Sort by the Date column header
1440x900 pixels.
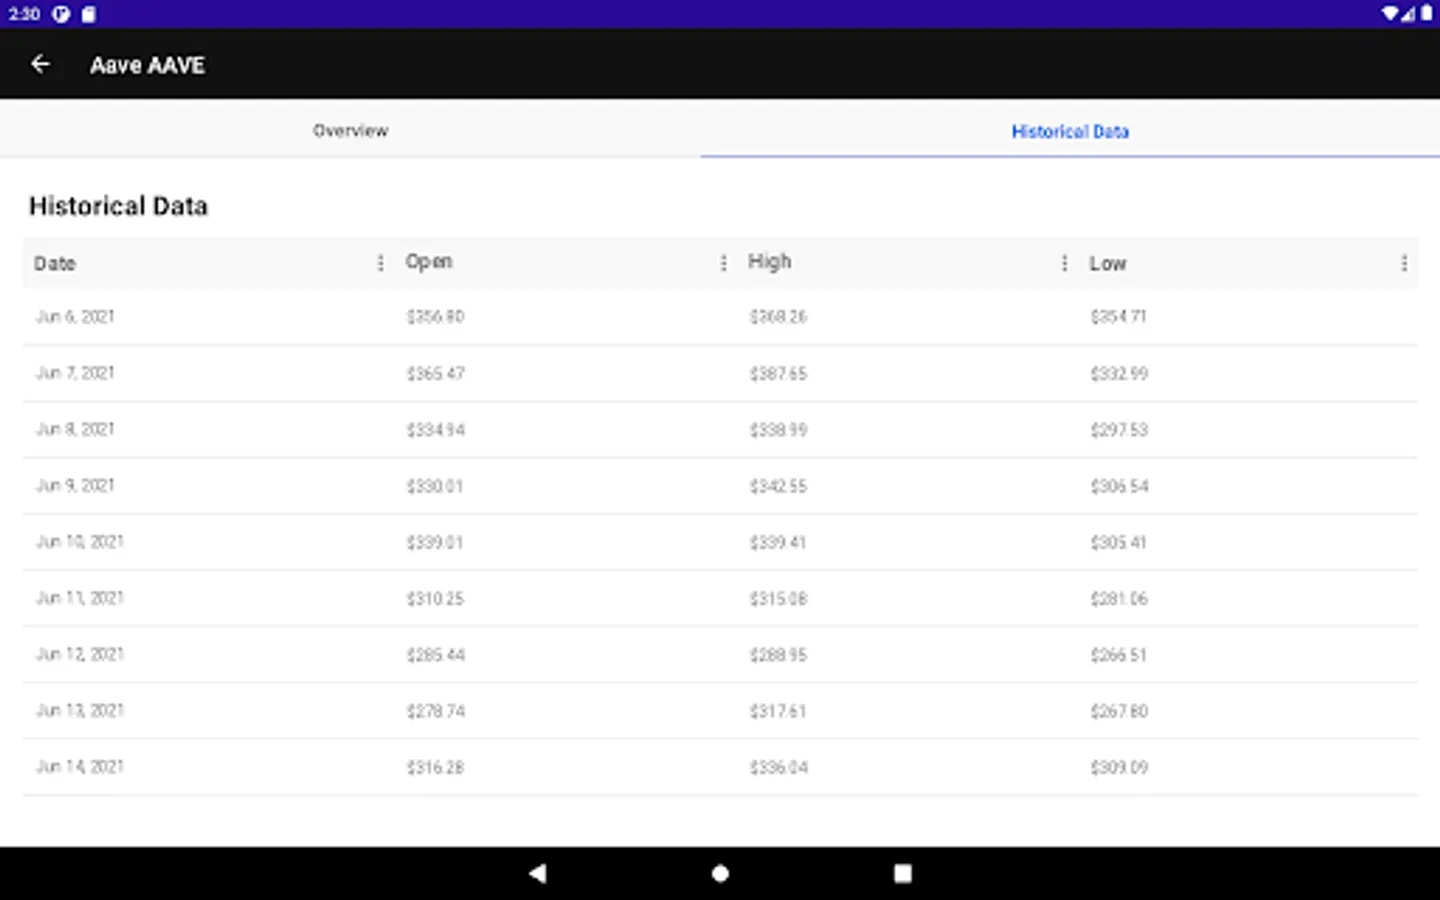click(x=55, y=263)
